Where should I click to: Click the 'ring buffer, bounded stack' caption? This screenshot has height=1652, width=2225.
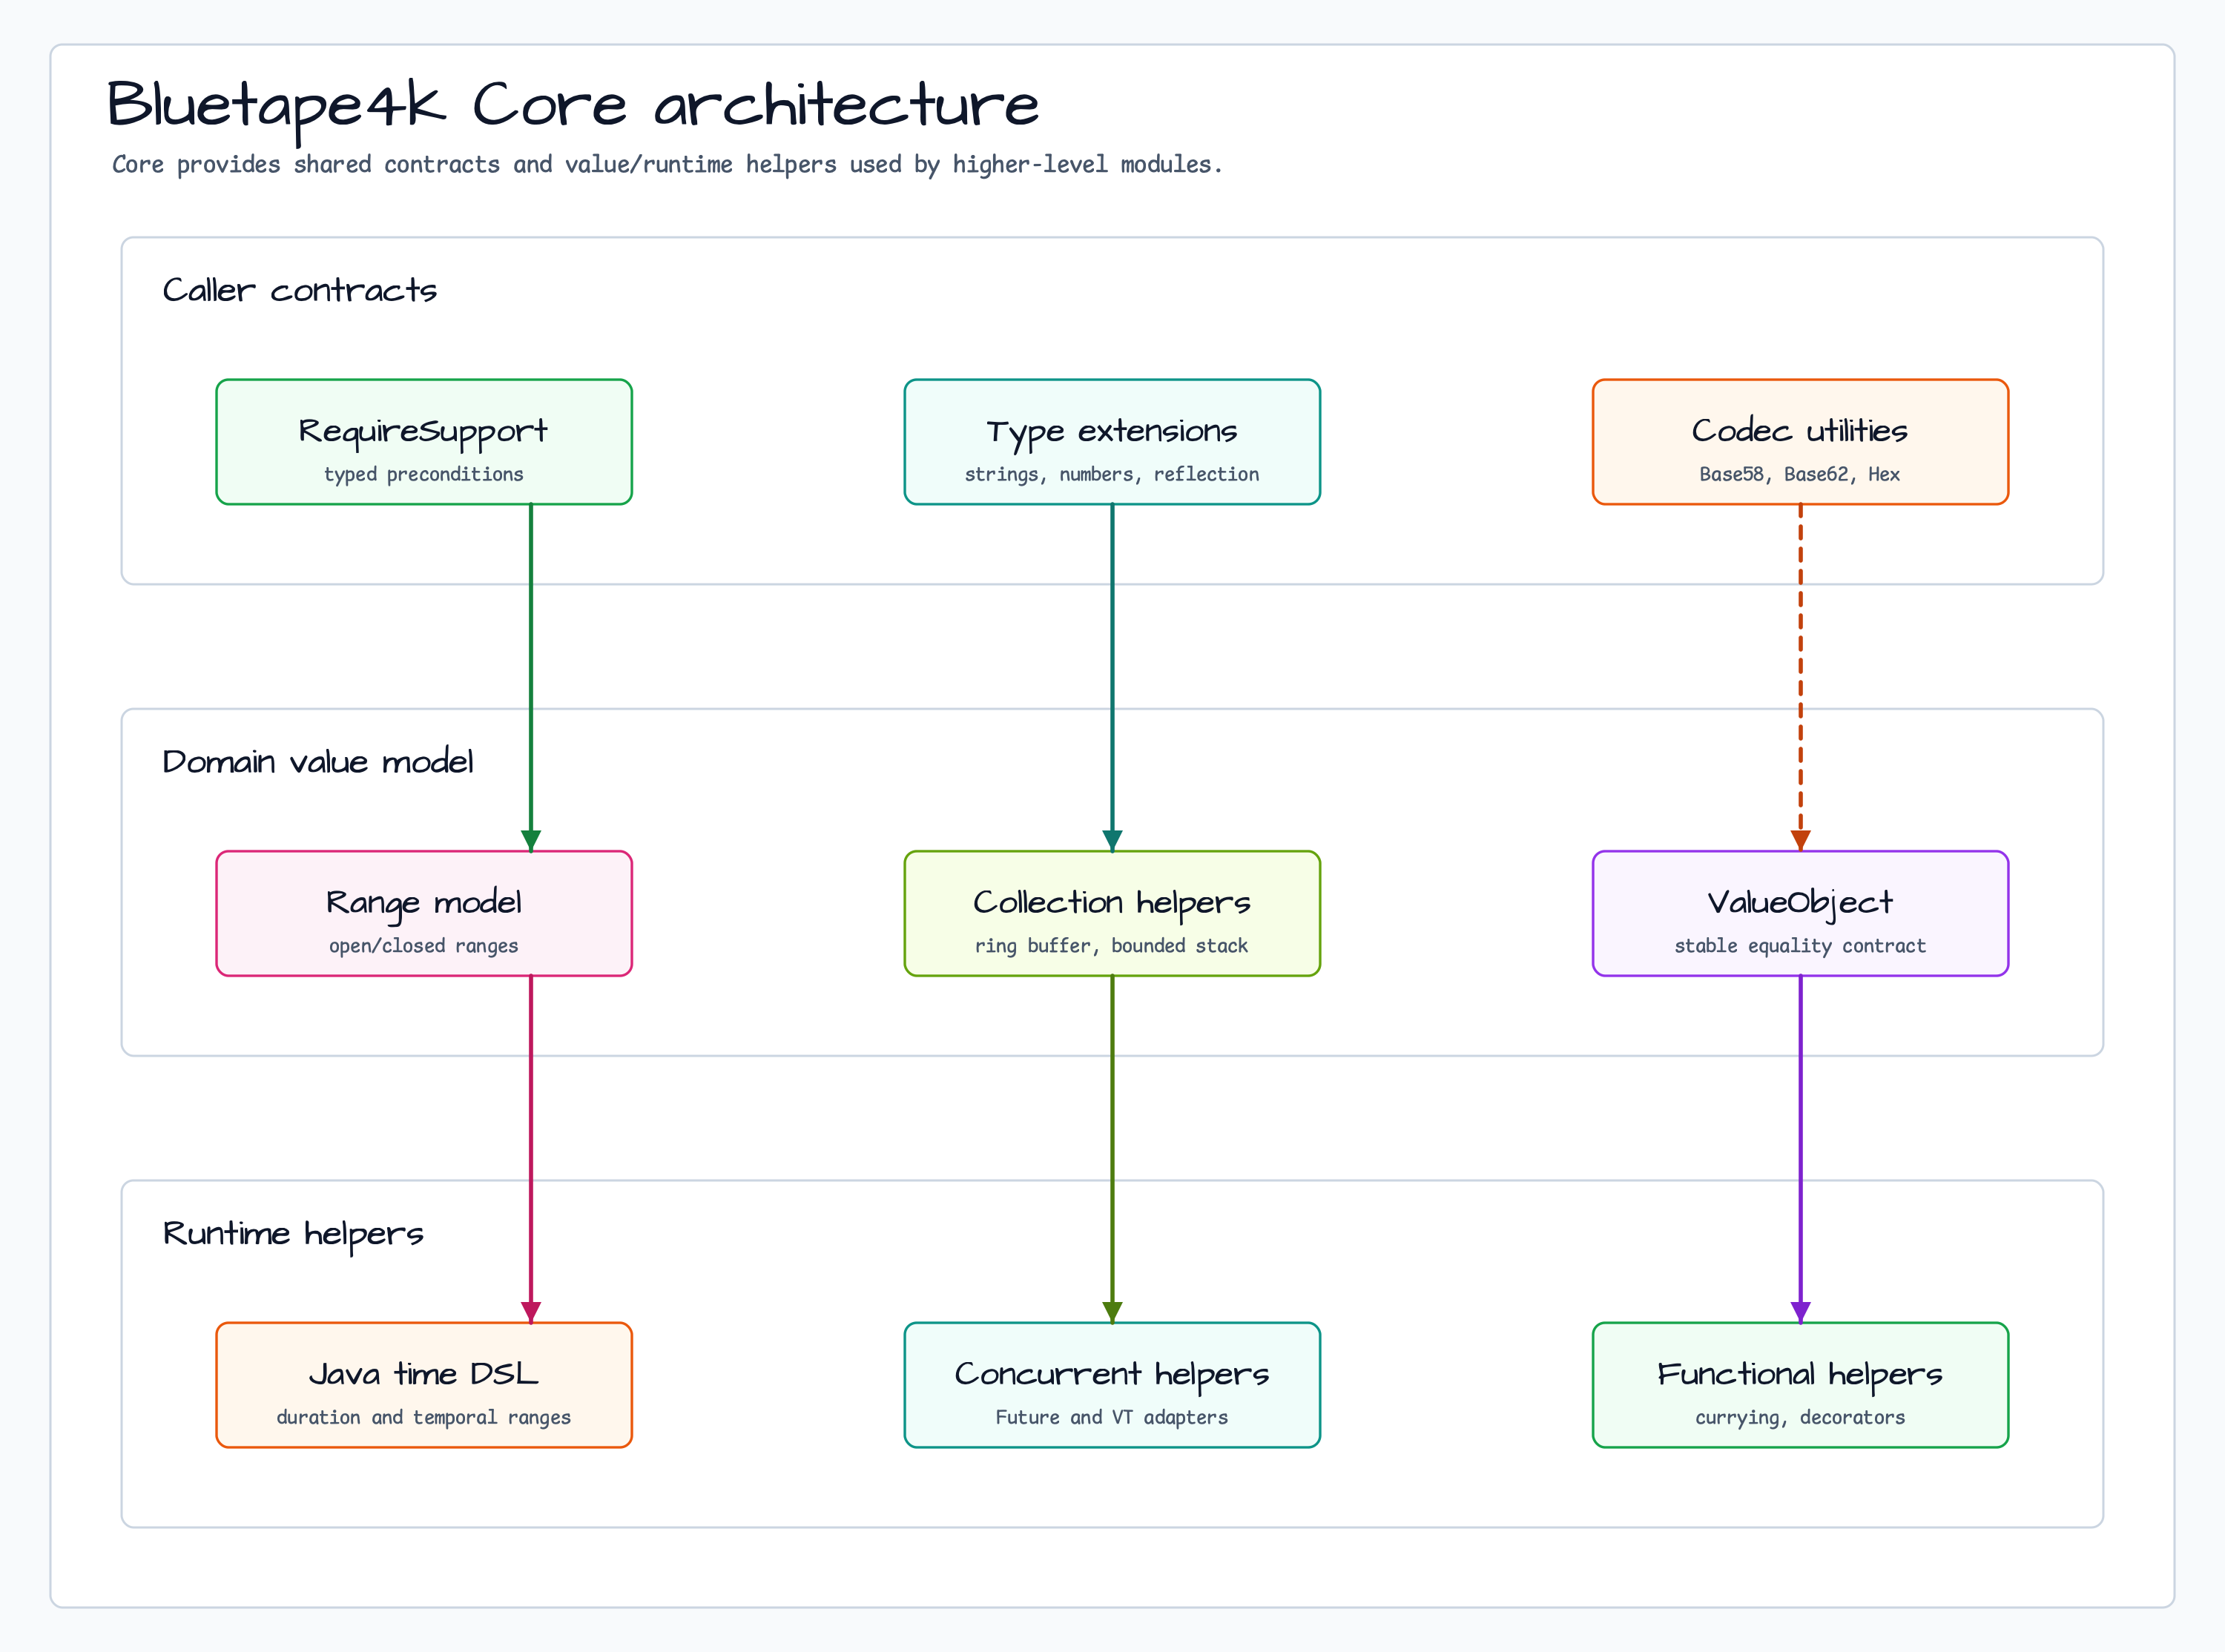point(1112,946)
